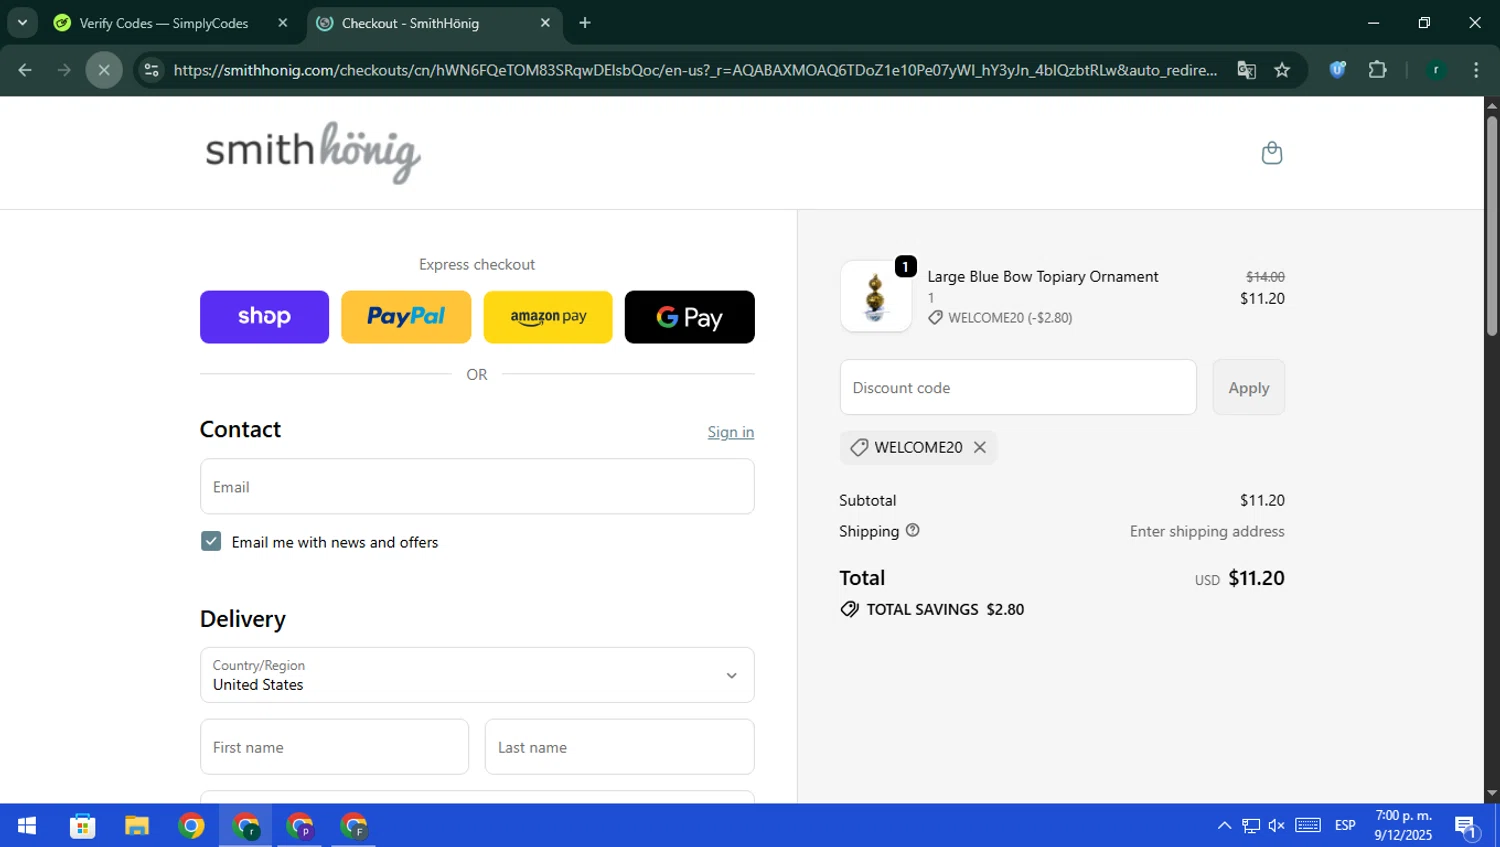Image resolution: width=1500 pixels, height=847 pixels.
Task: Click the Discount code field
Action: tap(1018, 387)
